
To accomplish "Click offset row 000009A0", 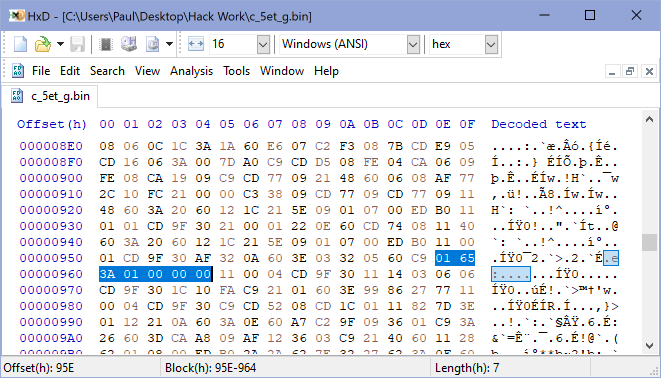I will click(x=51, y=338).
